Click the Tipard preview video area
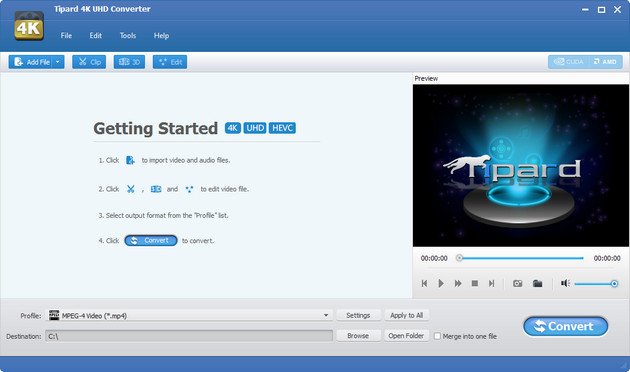 tap(521, 166)
